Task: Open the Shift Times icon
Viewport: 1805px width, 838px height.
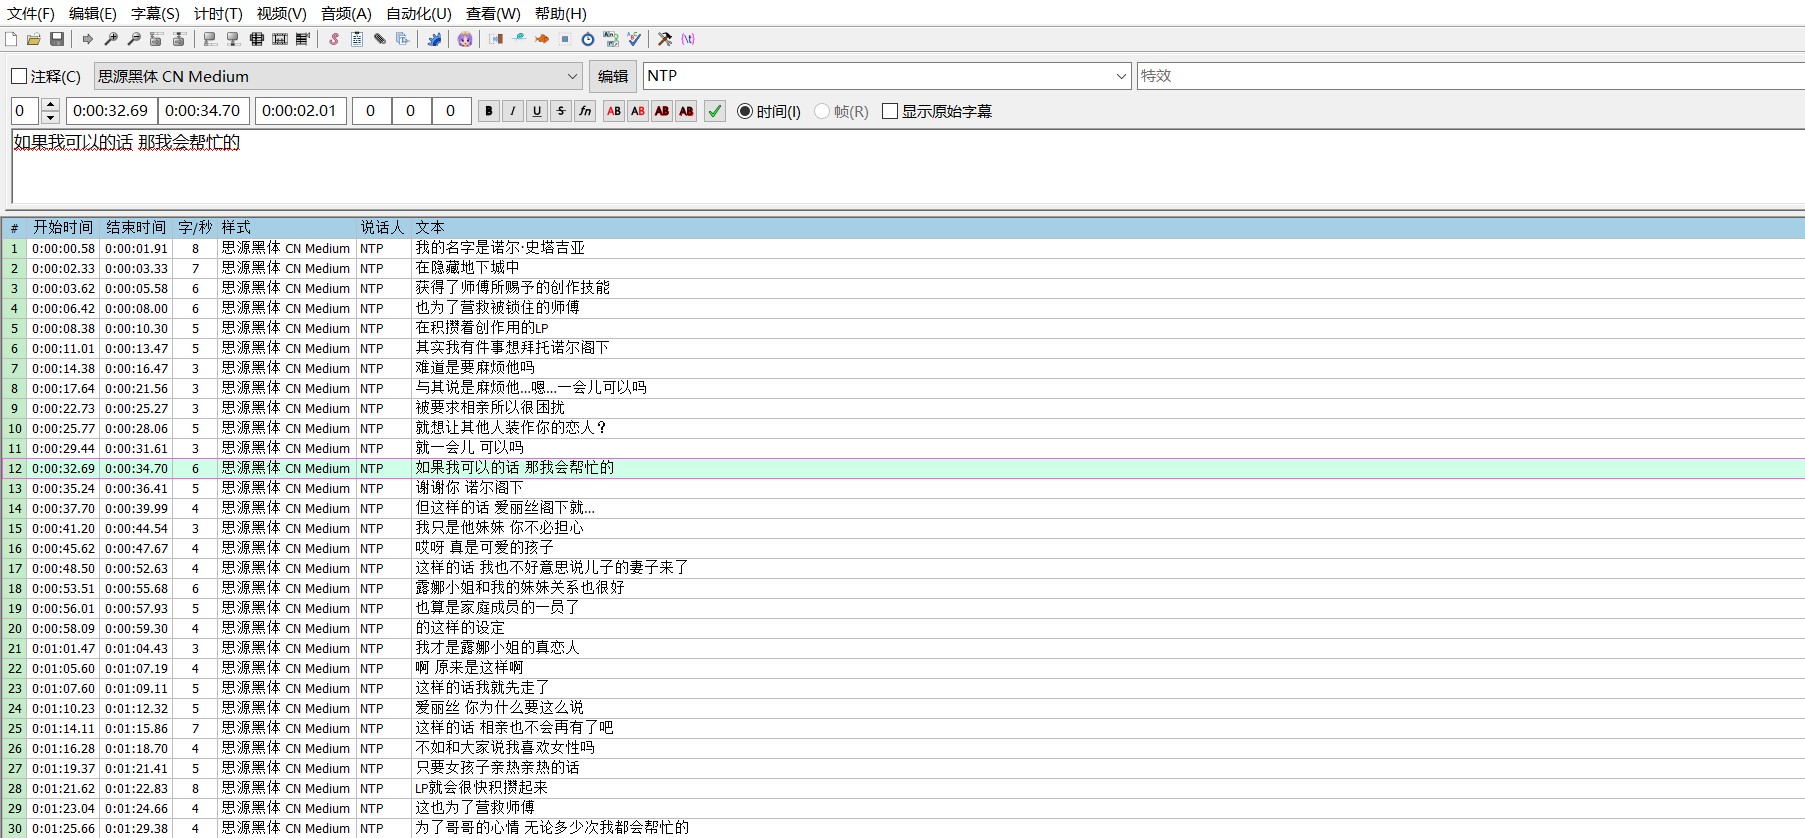Action: (x=496, y=39)
